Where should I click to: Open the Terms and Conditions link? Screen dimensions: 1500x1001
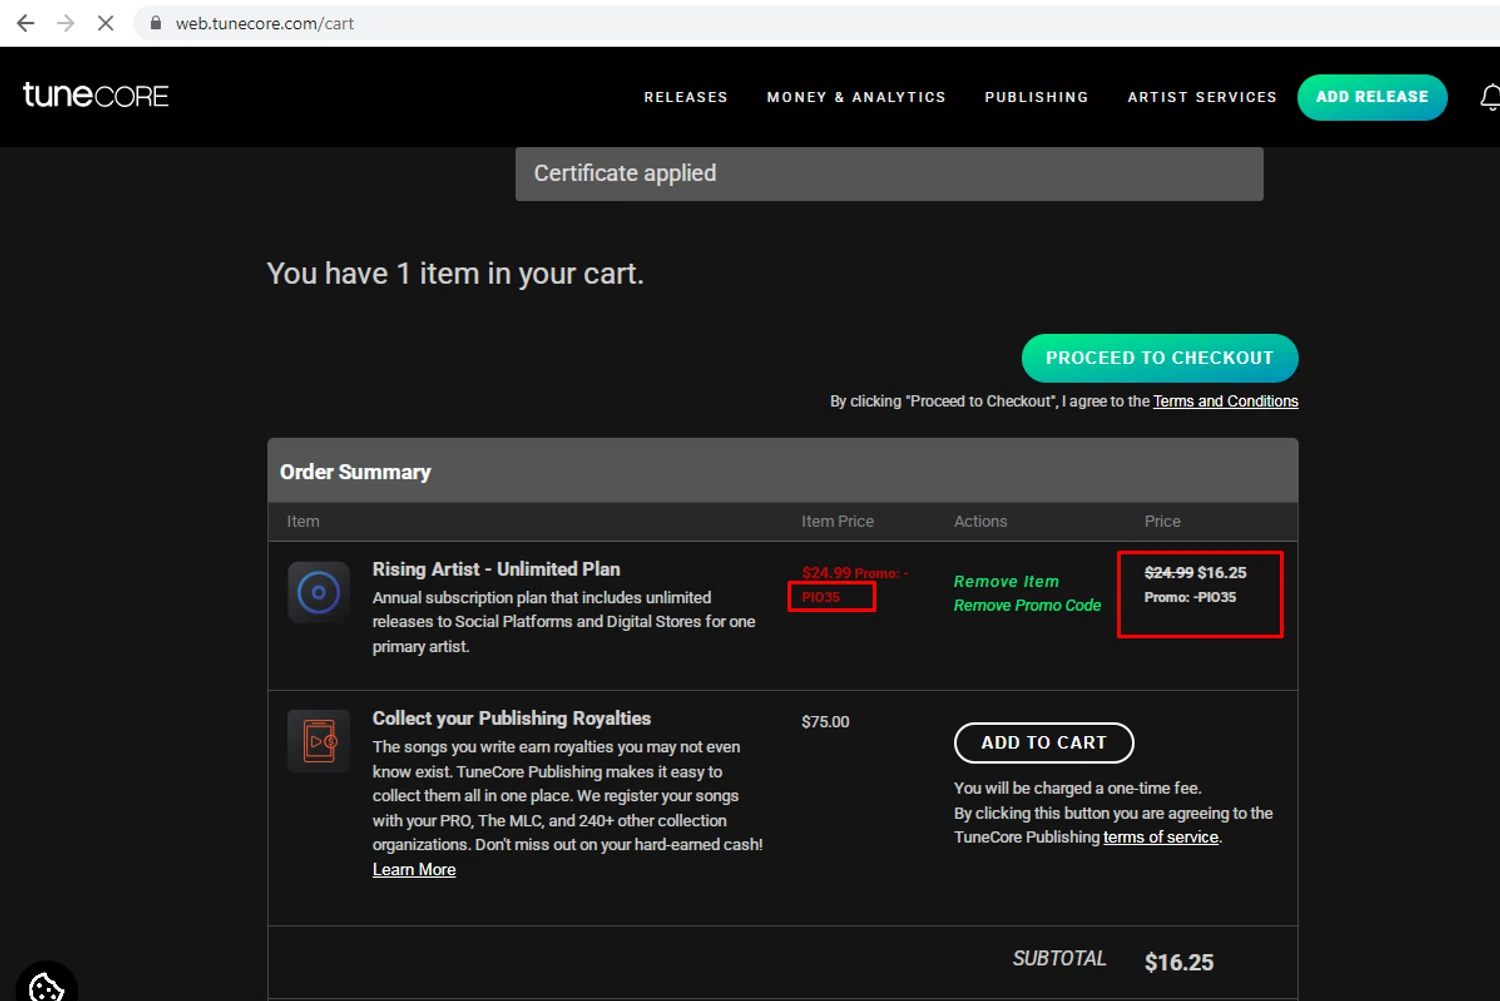[x=1225, y=401]
